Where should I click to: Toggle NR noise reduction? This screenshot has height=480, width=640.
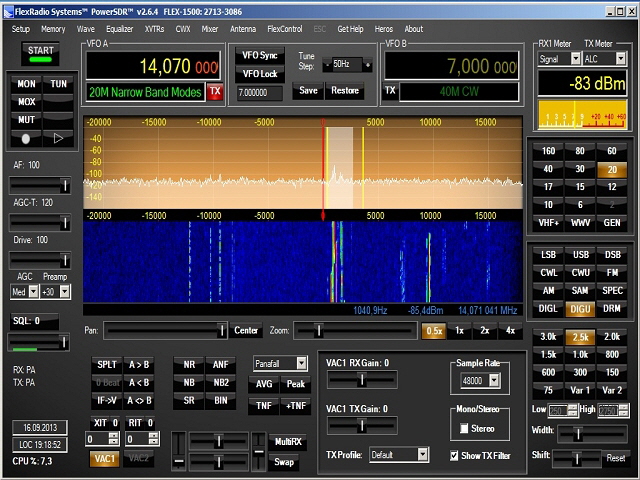[x=189, y=365]
